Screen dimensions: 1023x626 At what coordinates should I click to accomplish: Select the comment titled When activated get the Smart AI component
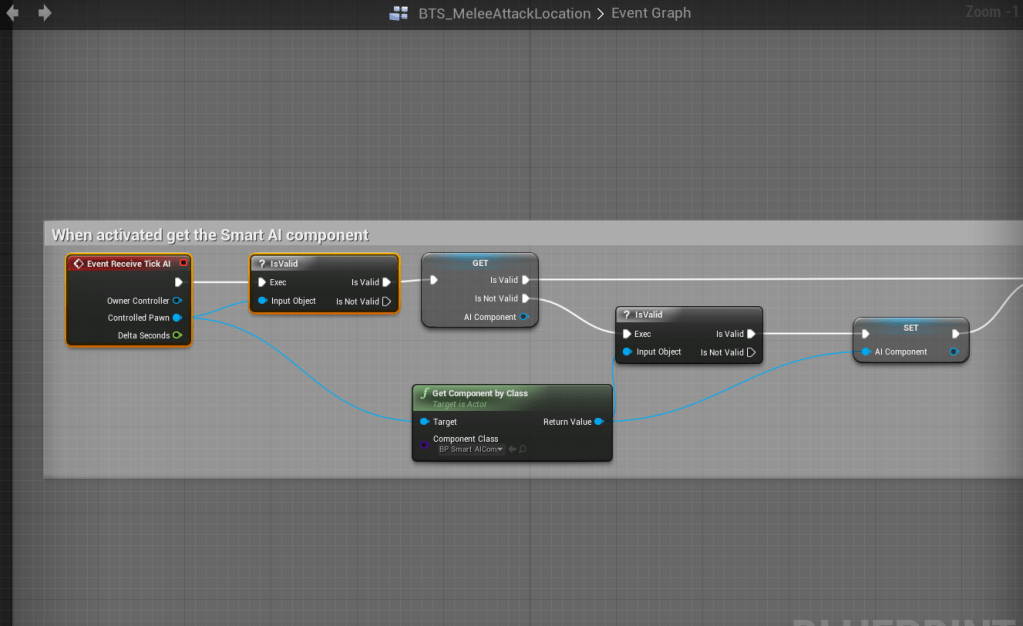point(210,235)
